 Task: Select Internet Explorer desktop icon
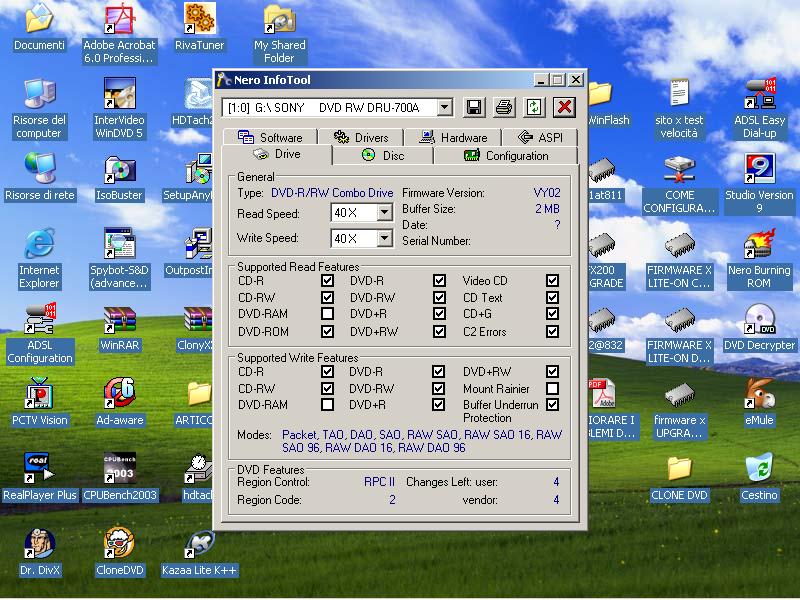tap(39, 259)
